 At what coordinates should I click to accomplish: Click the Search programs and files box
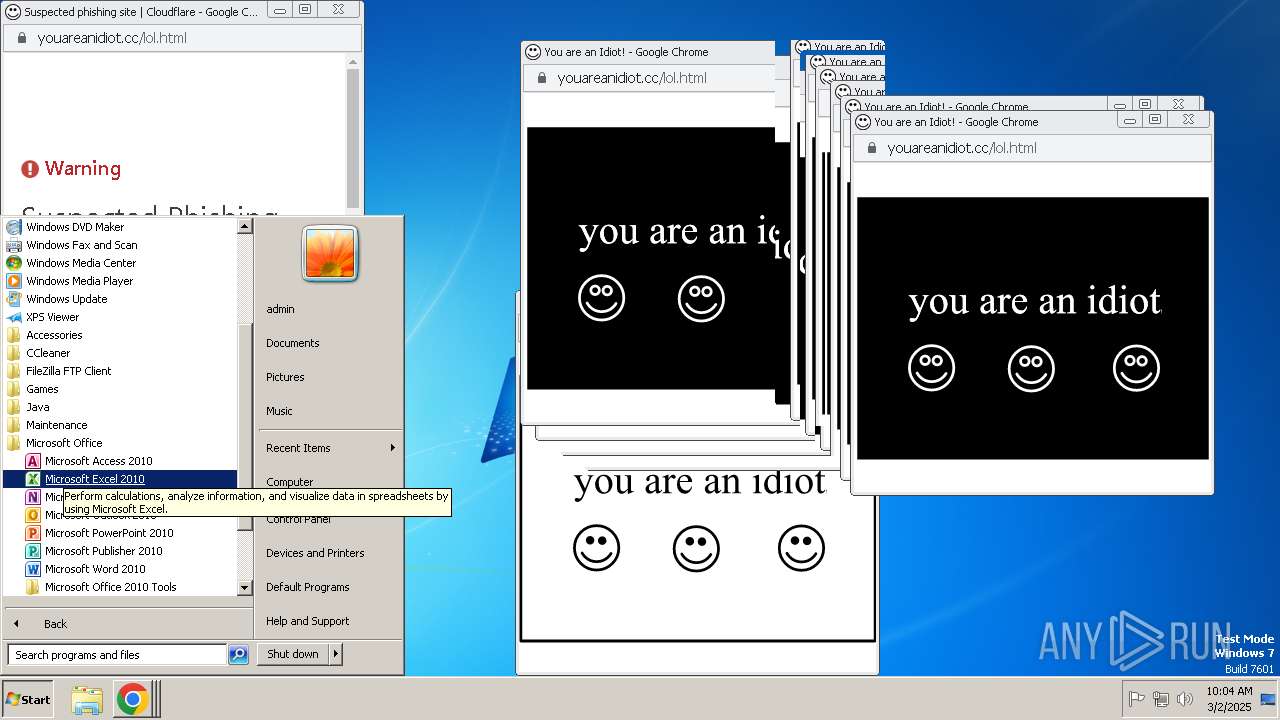[117, 655]
